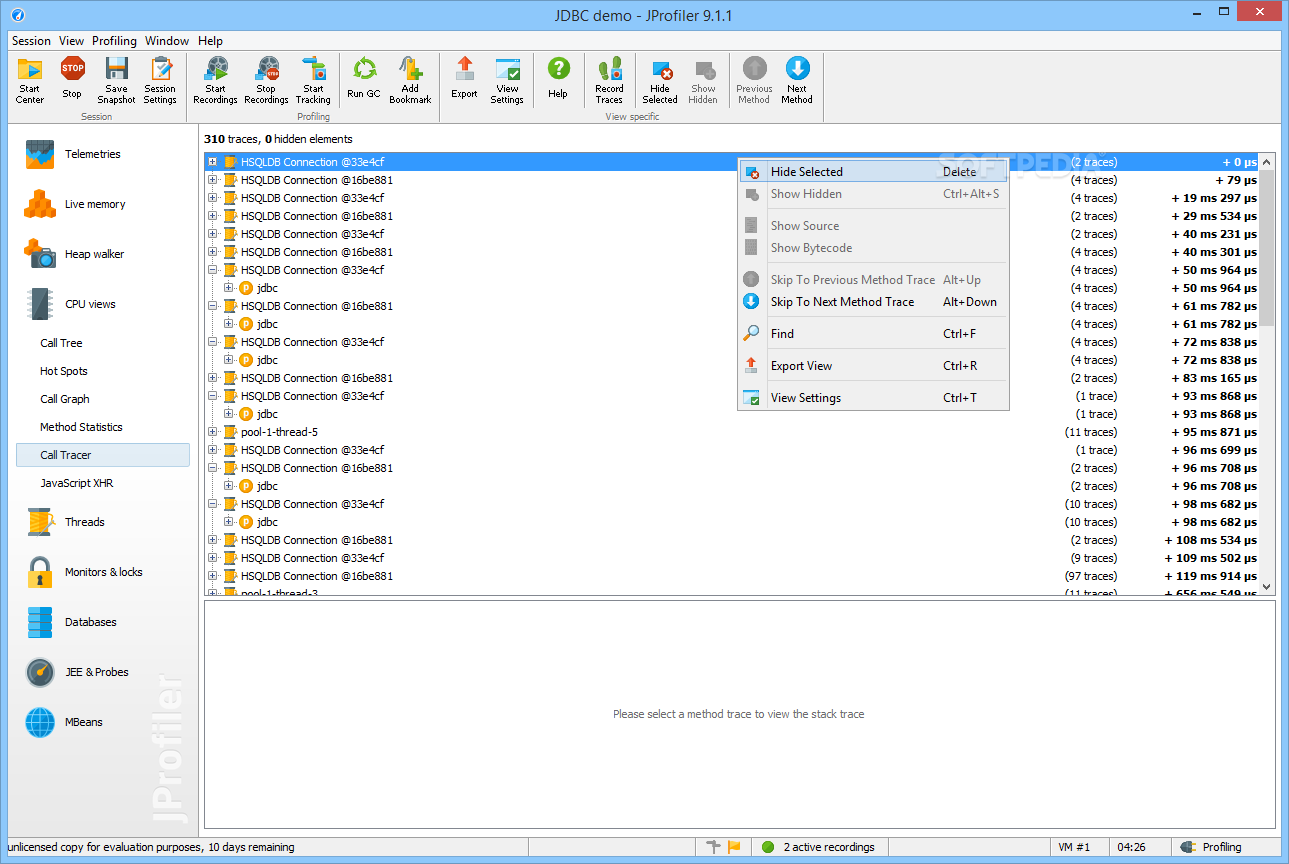Collapse the HSQLDB Connection row at + 50 ms 964 µs
The image size is (1289, 864).
point(212,270)
